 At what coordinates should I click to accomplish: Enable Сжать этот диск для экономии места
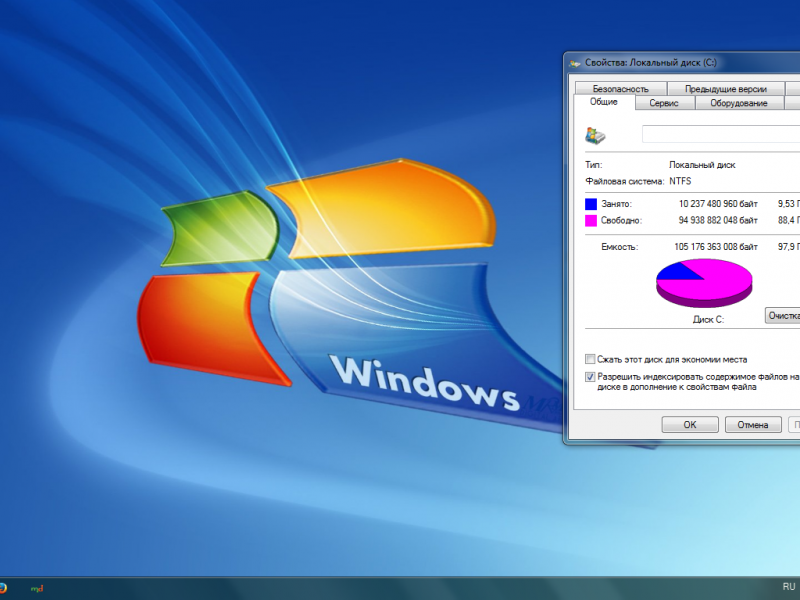tap(590, 359)
